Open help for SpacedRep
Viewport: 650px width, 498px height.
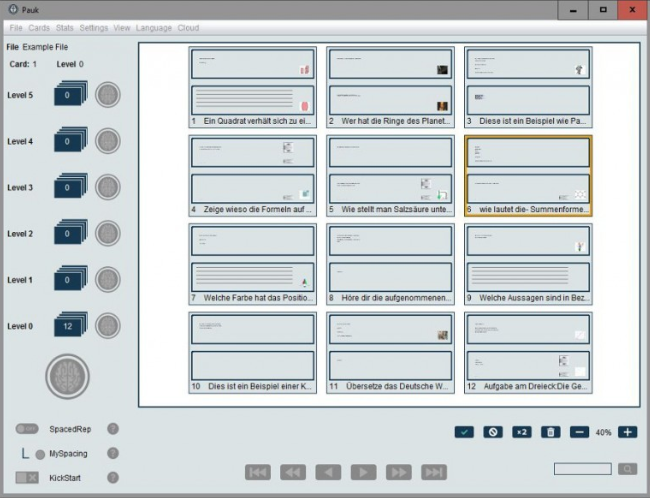113,429
